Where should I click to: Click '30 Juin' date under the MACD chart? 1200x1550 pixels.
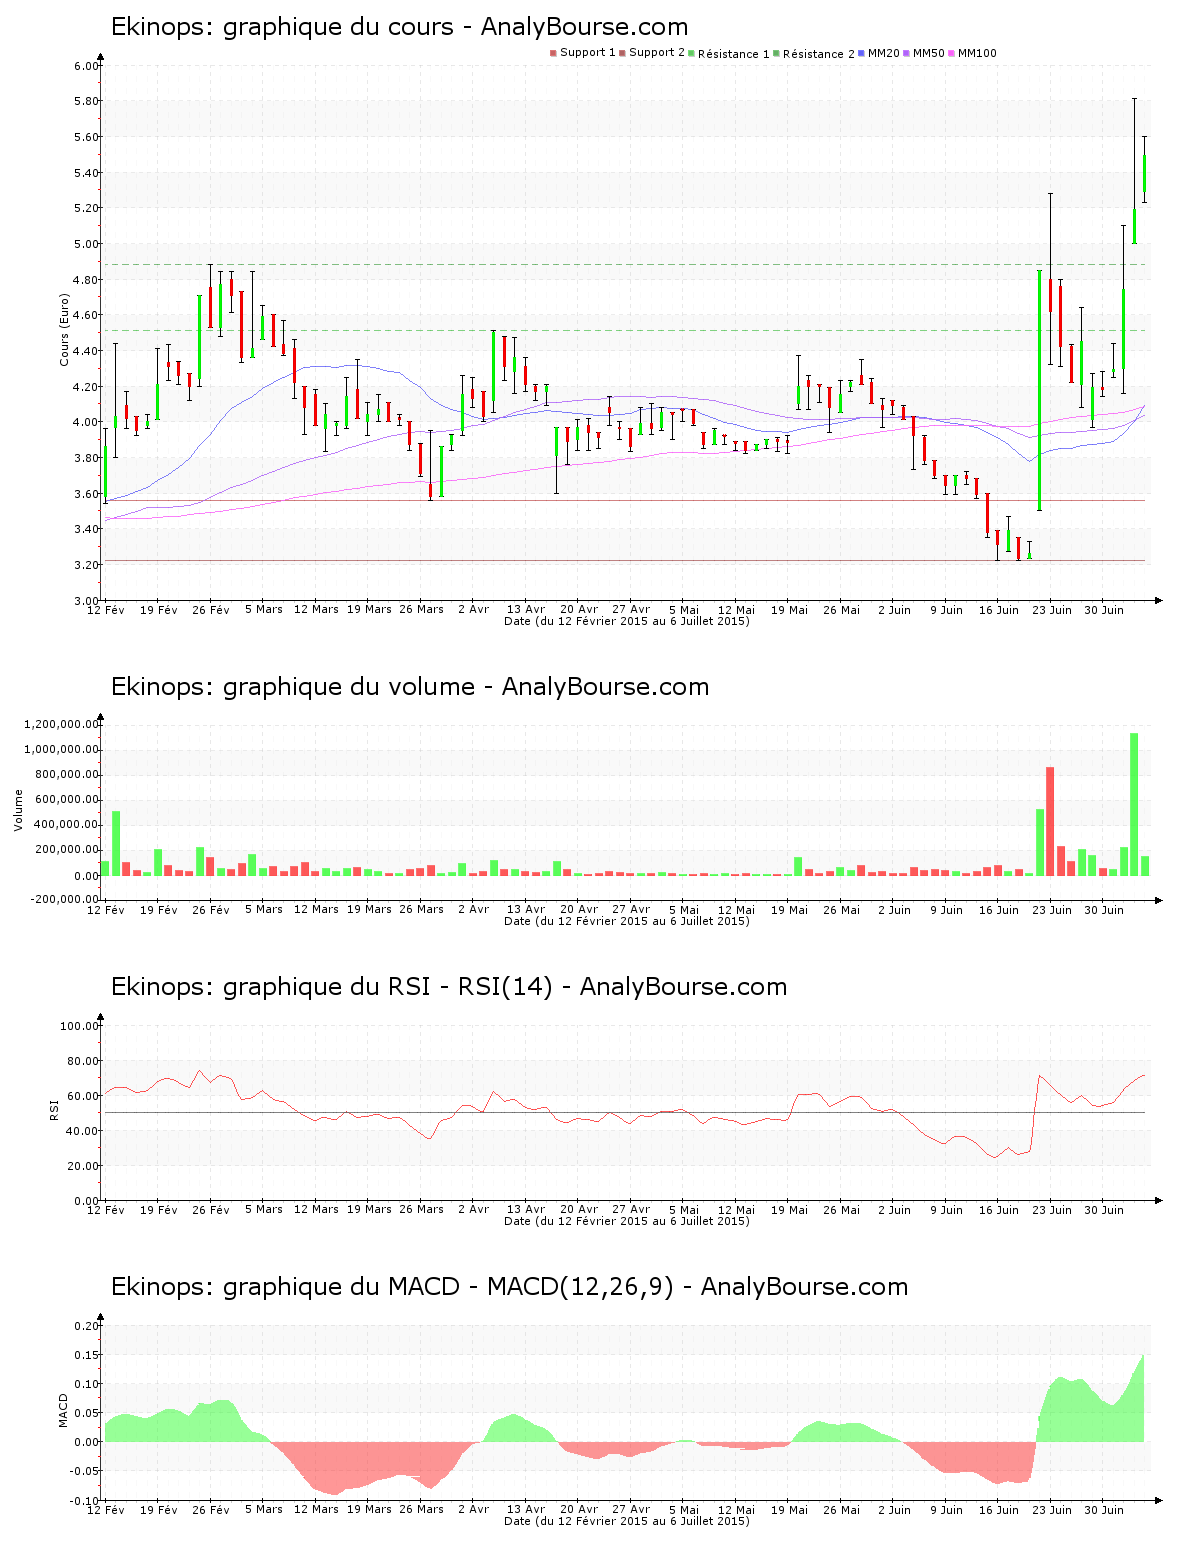point(1104,1510)
